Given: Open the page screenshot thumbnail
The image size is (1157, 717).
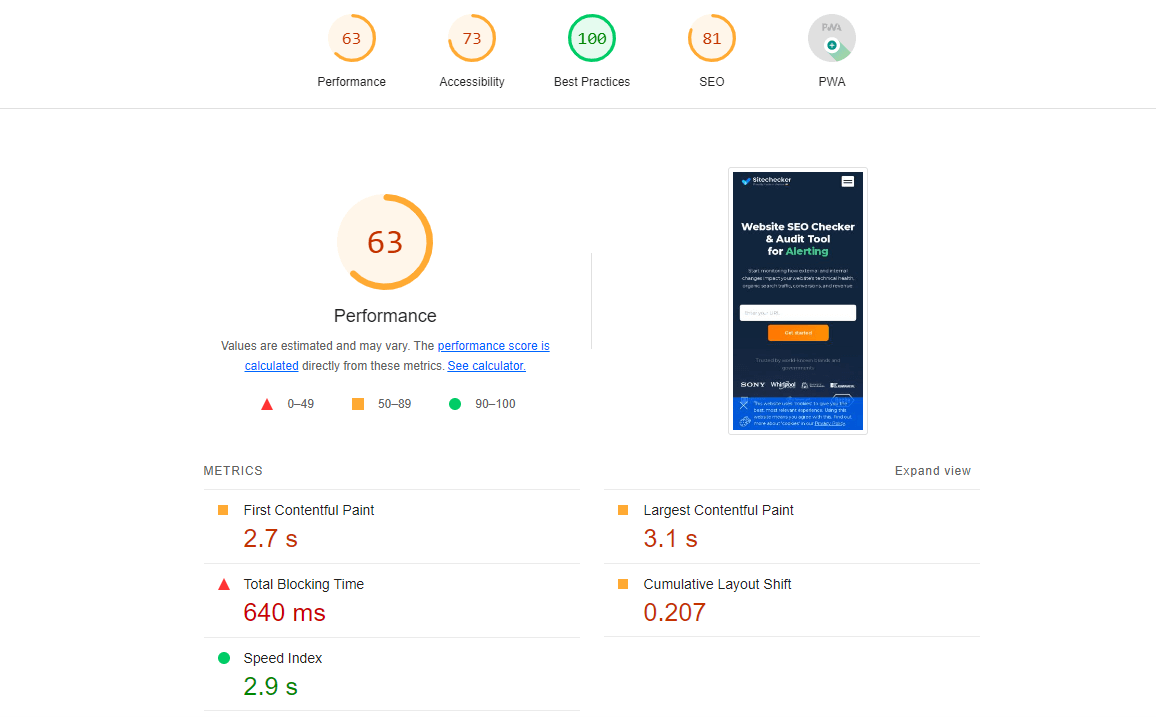Looking at the screenshot, I should [x=798, y=301].
